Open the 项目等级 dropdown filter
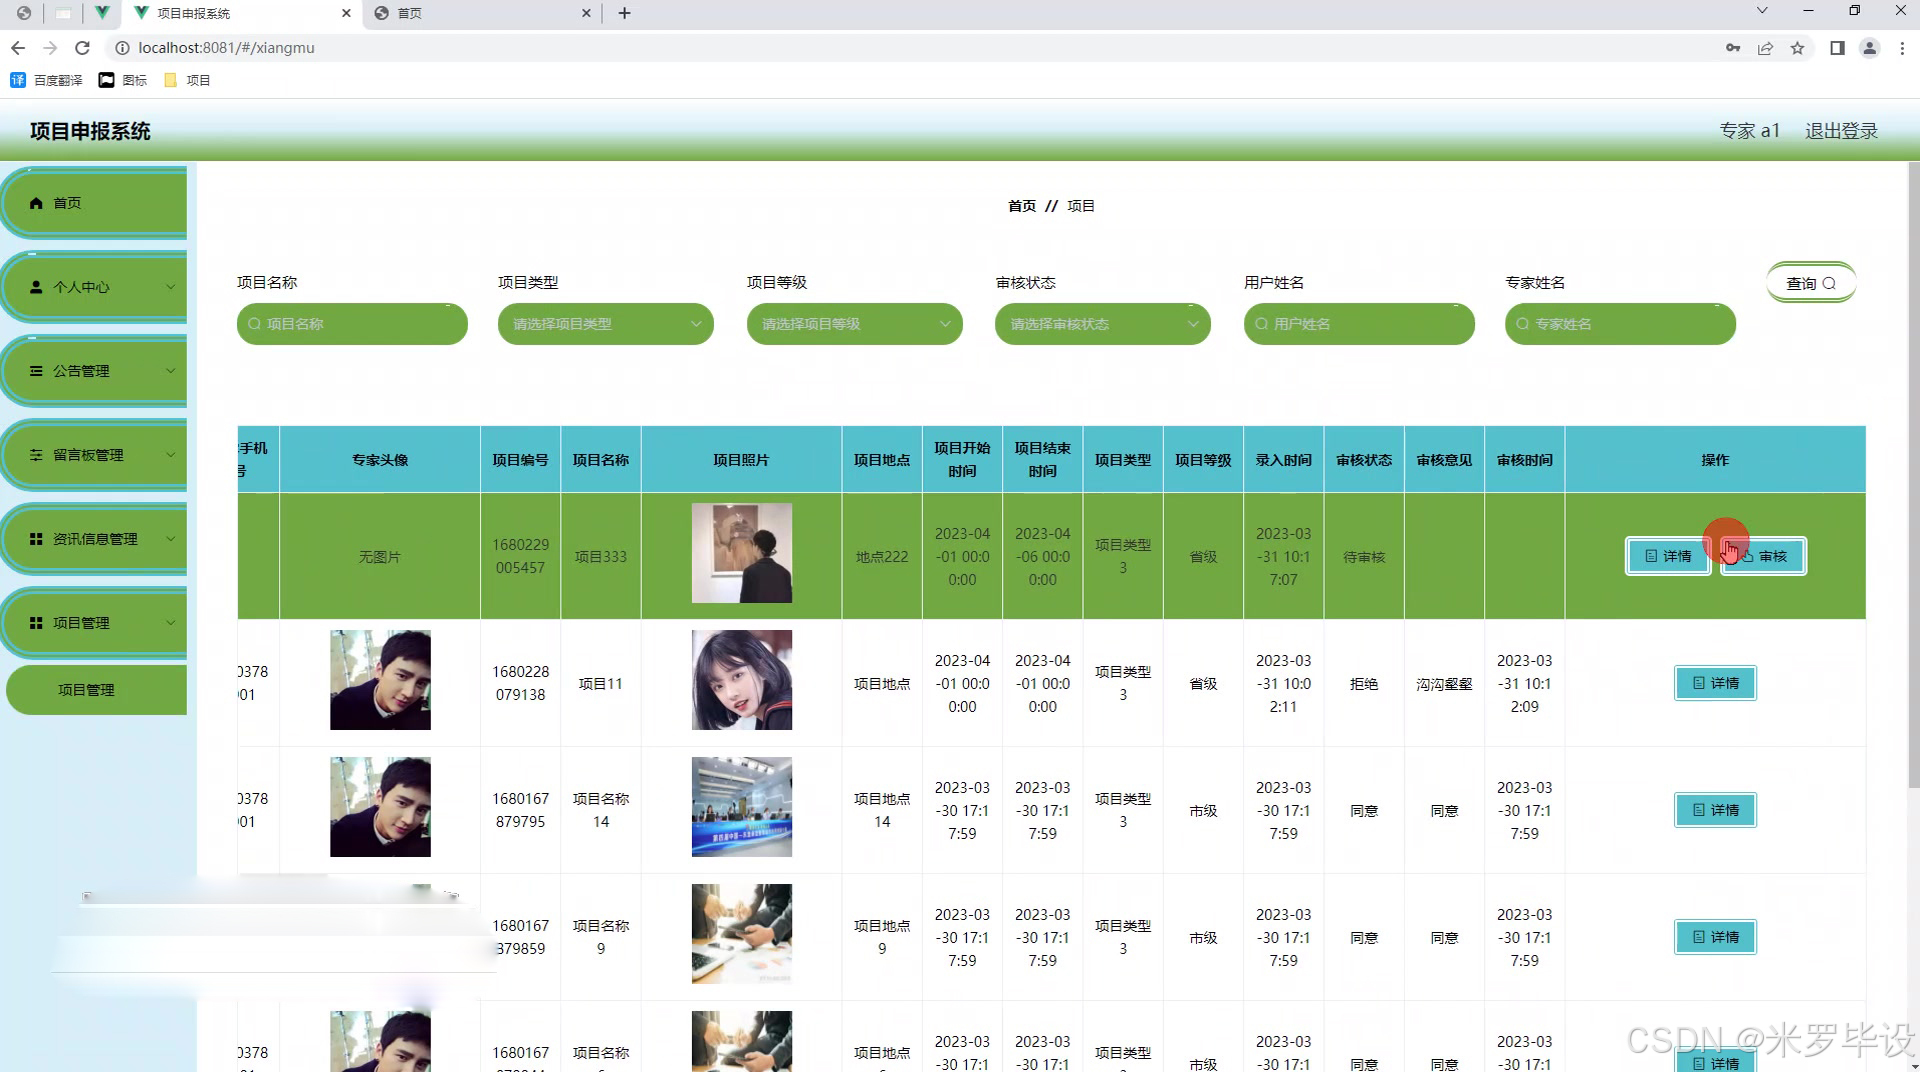The height and width of the screenshot is (1072, 1920). [854, 324]
